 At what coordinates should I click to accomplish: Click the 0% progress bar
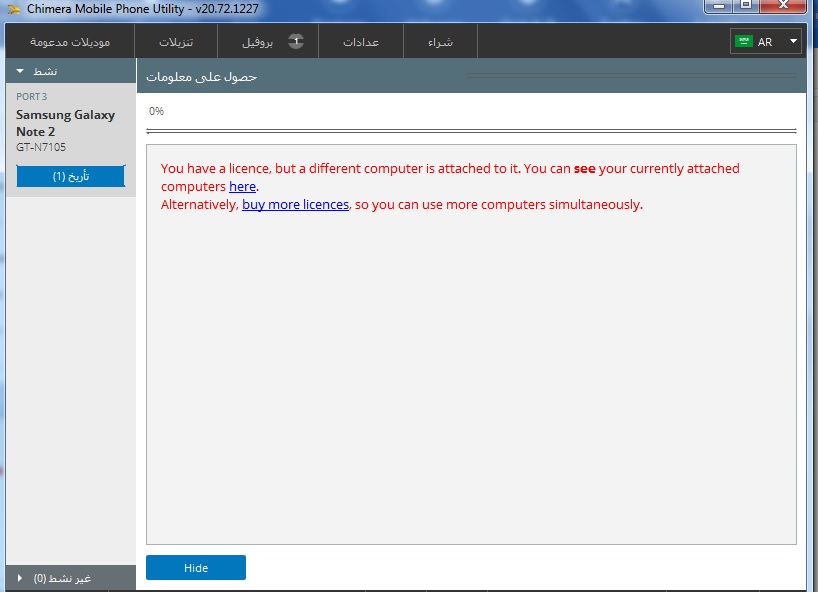(x=471, y=131)
